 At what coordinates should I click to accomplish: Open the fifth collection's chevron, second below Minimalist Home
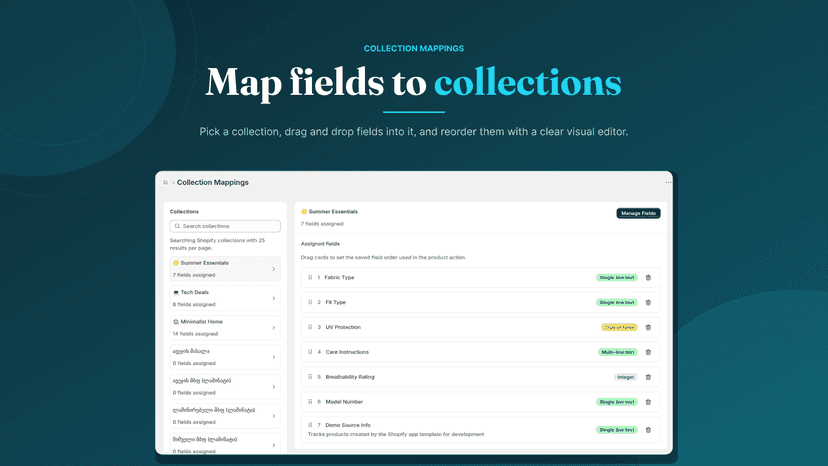point(274,387)
